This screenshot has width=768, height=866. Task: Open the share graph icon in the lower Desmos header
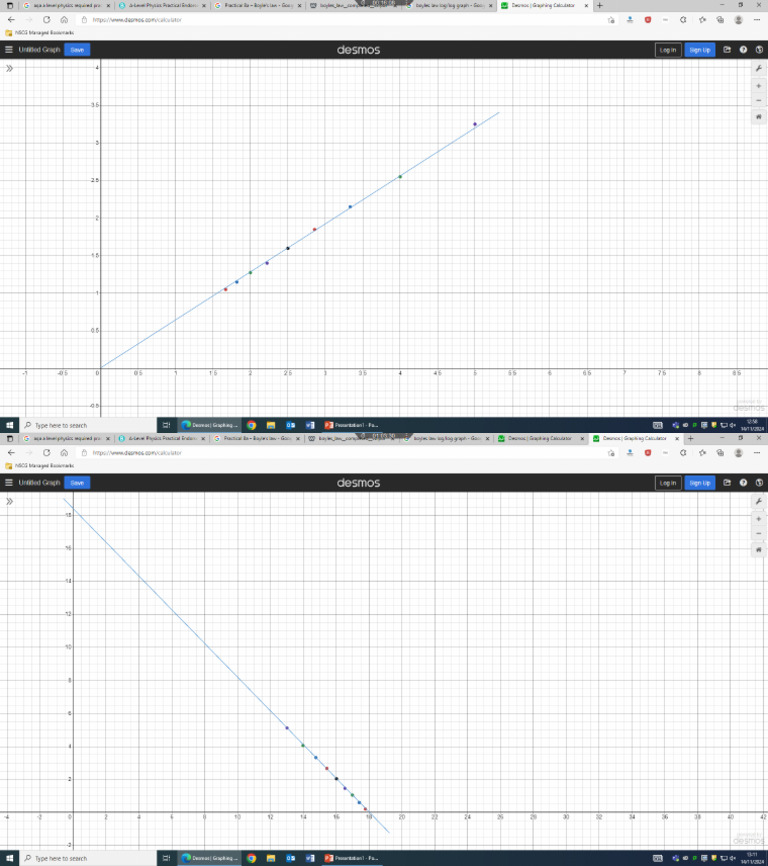click(x=727, y=483)
